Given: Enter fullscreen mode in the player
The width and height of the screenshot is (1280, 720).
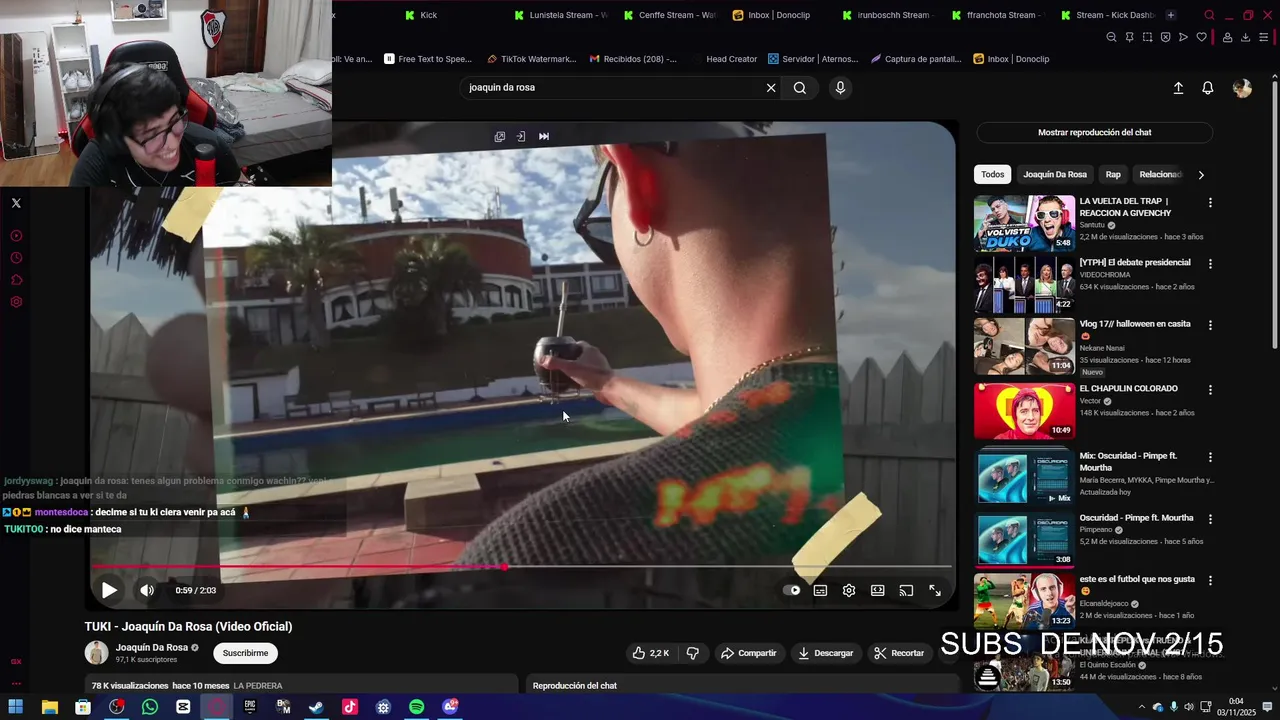Looking at the screenshot, I should pyautogui.click(x=935, y=590).
